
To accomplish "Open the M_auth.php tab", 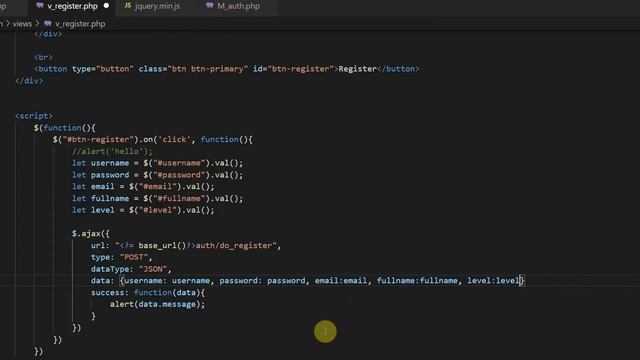I will click(238, 6).
